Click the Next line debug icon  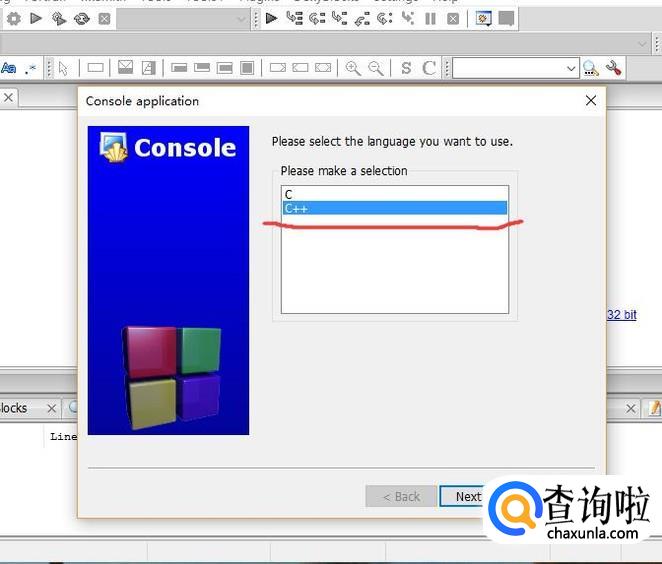click(317, 18)
